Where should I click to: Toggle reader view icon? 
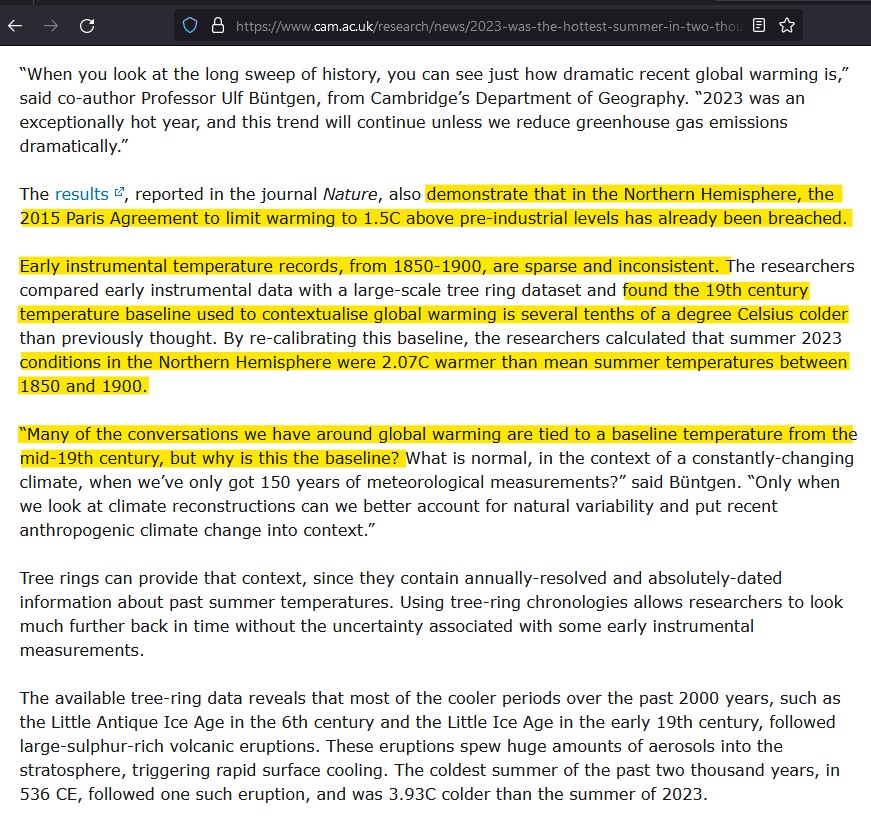click(x=759, y=26)
